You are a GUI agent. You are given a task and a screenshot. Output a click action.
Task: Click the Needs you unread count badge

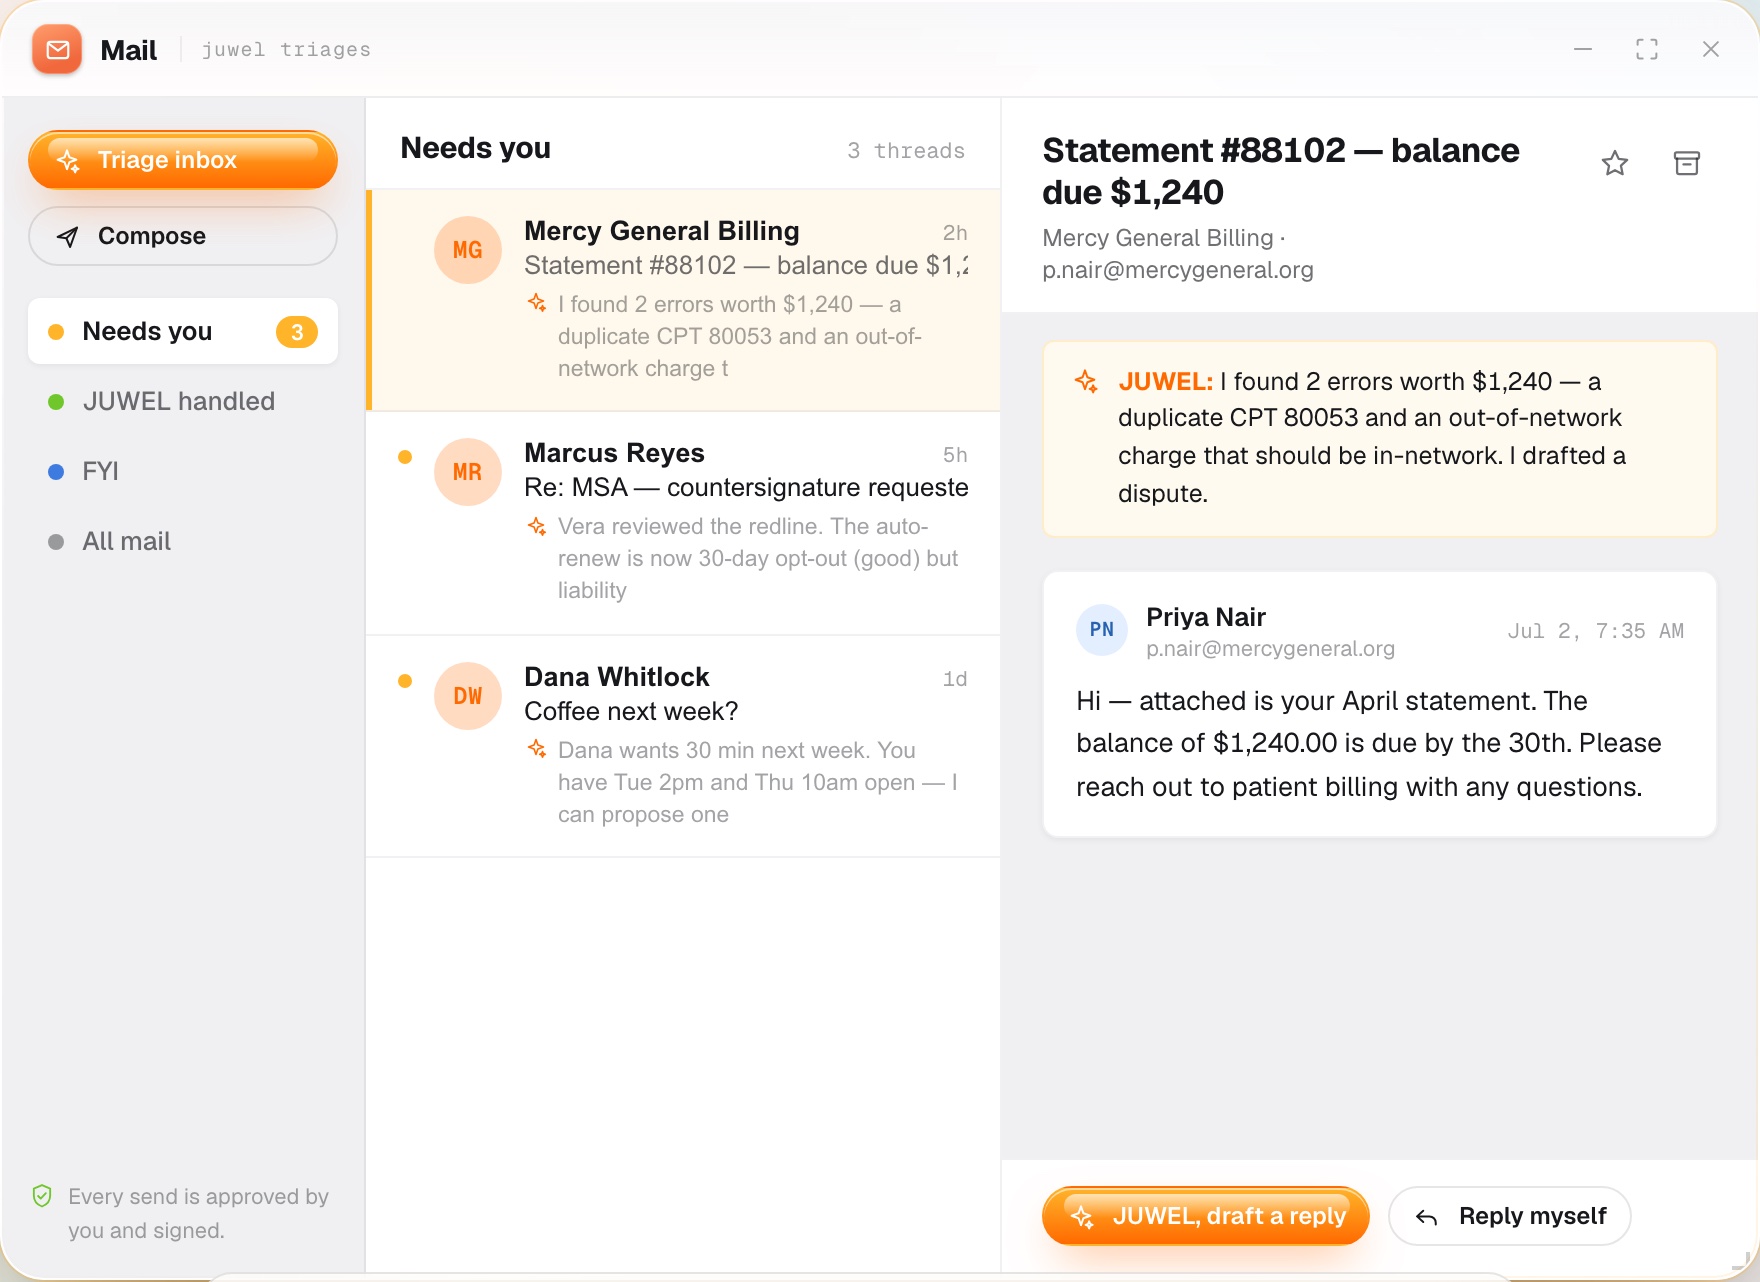[297, 332]
